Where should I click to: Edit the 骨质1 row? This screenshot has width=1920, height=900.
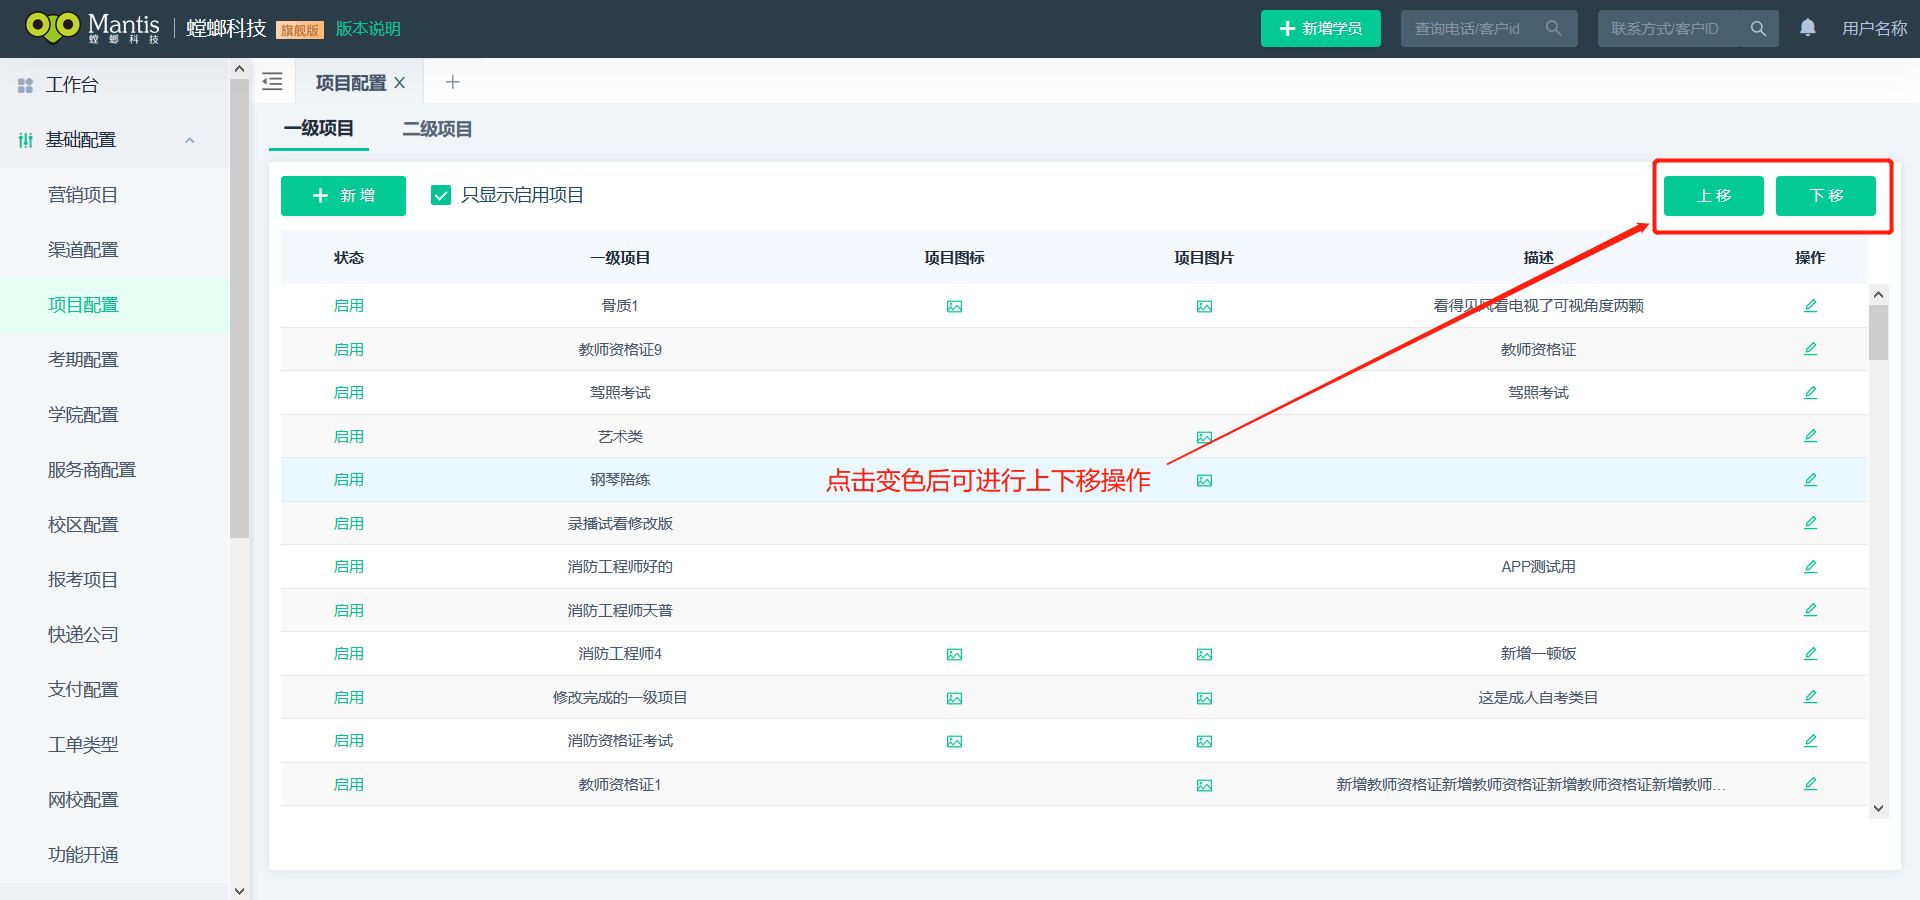[1810, 305]
